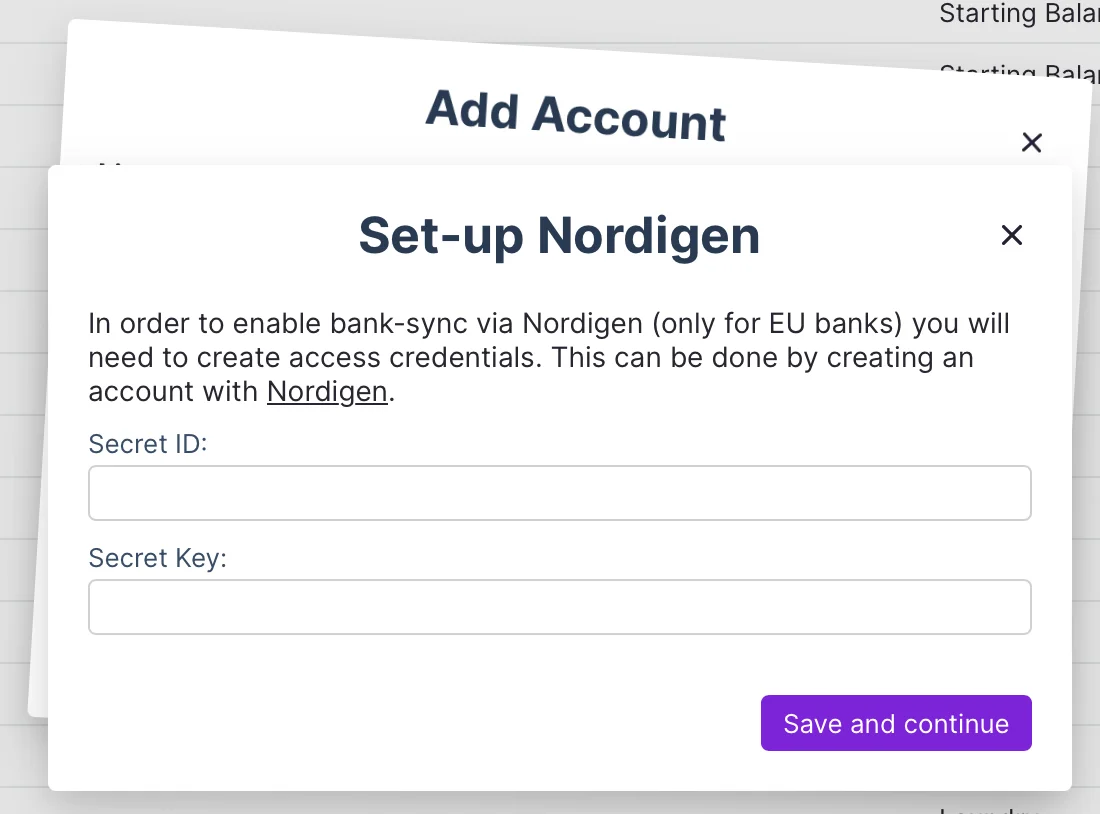Image resolution: width=1100 pixels, height=814 pixels.
Task: Click the "Secret ID:" label
Action: click(x=148, y=443)
